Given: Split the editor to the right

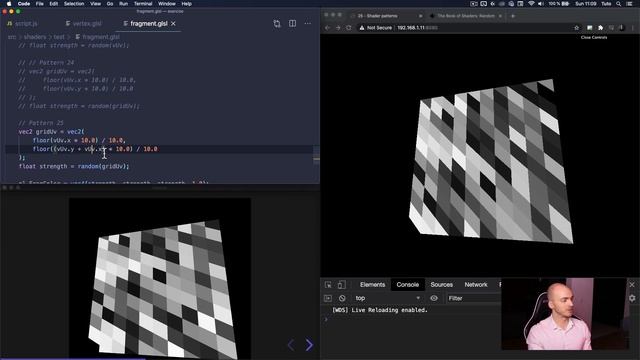Looking at the screenshot, I should pos(293,24).
